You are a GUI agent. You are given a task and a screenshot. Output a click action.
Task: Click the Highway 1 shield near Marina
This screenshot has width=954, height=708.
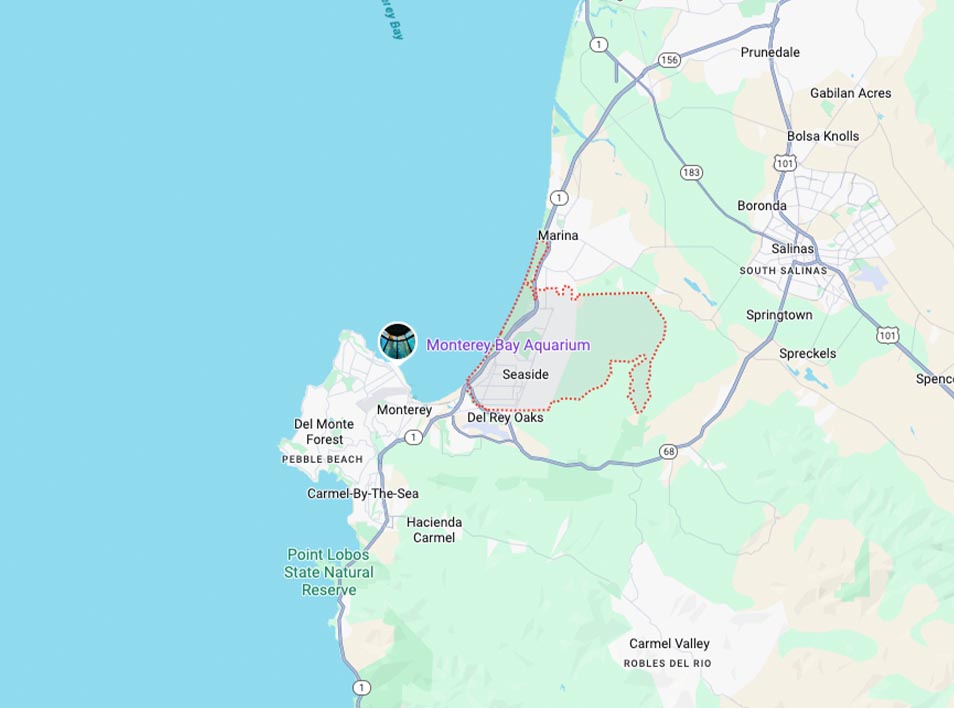559,198
